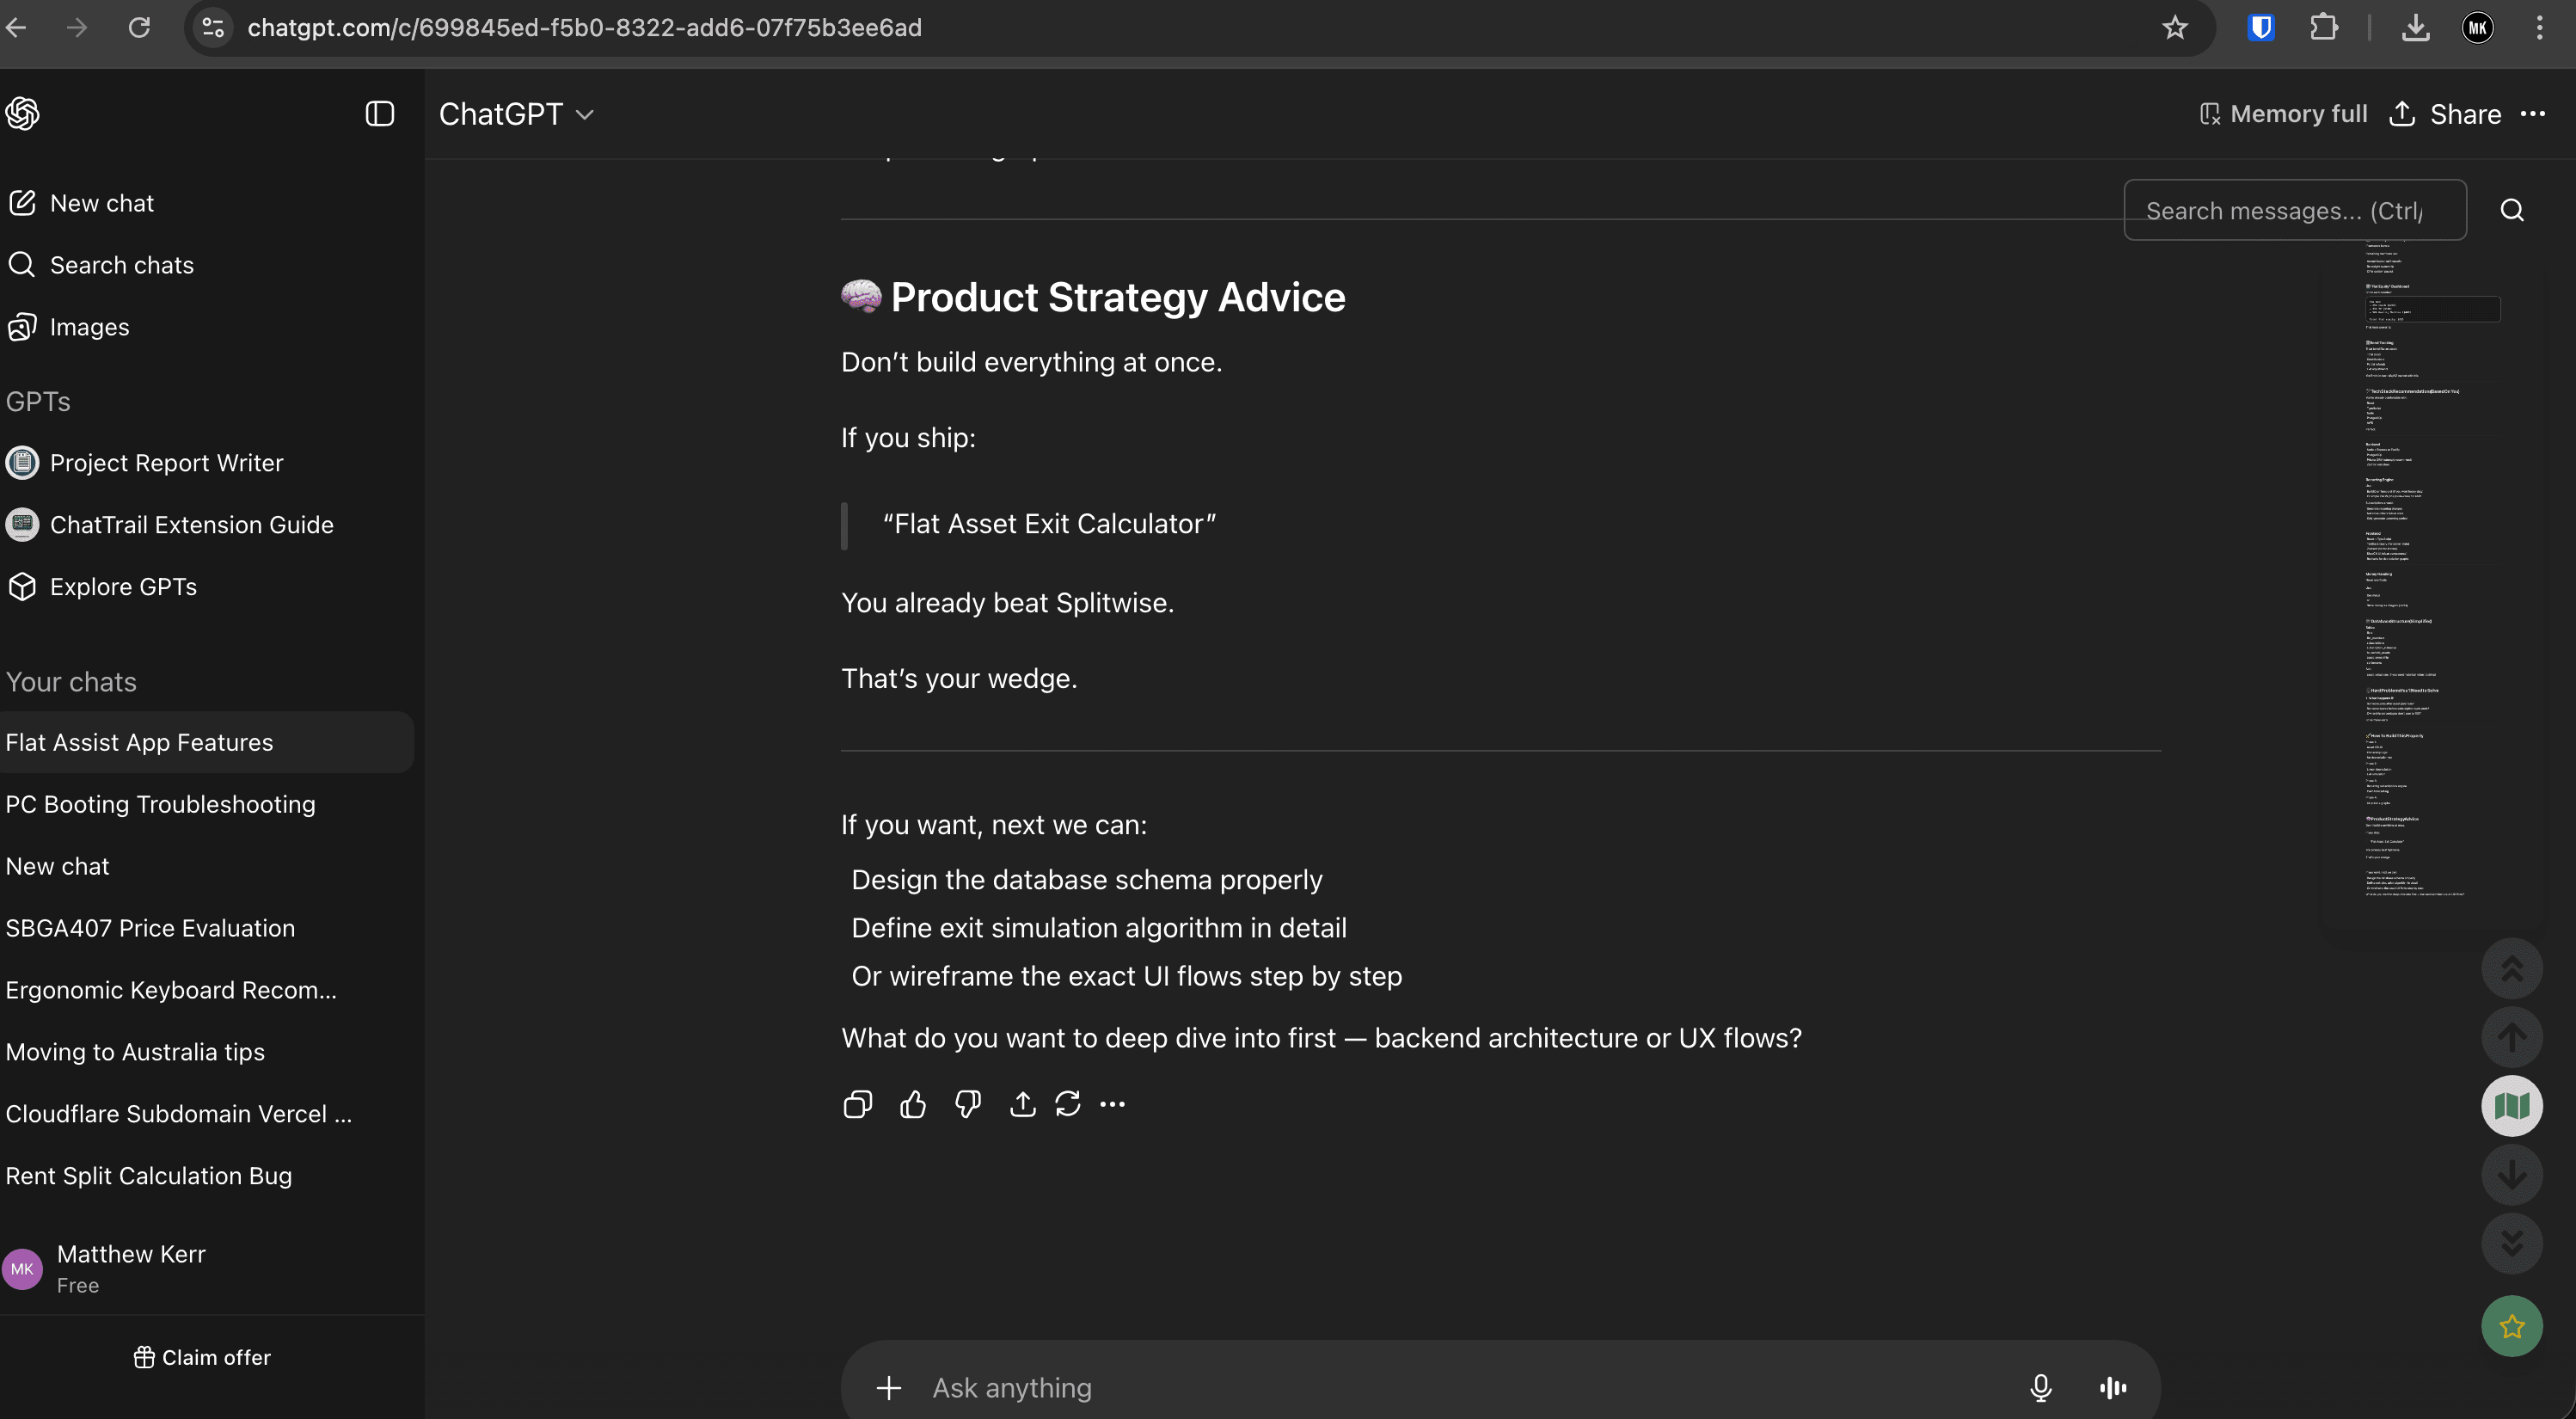The height and width of the screenshot is (1419, 2576).
Task: Toggle the minimap map button
Action: point(2511,1105)
